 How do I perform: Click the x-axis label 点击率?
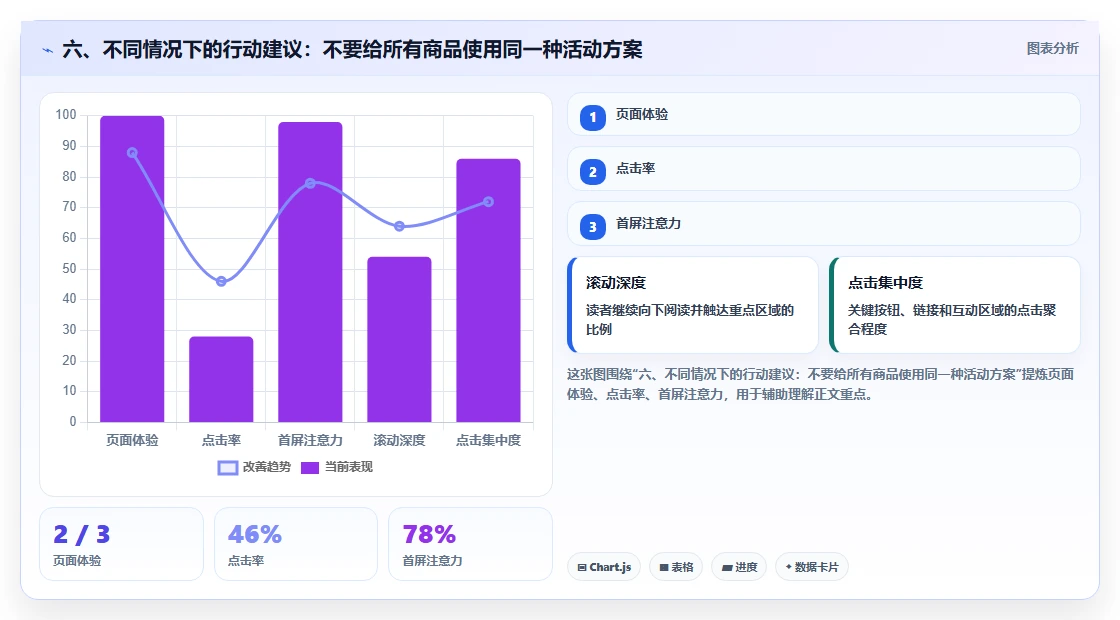coord(221,441)
